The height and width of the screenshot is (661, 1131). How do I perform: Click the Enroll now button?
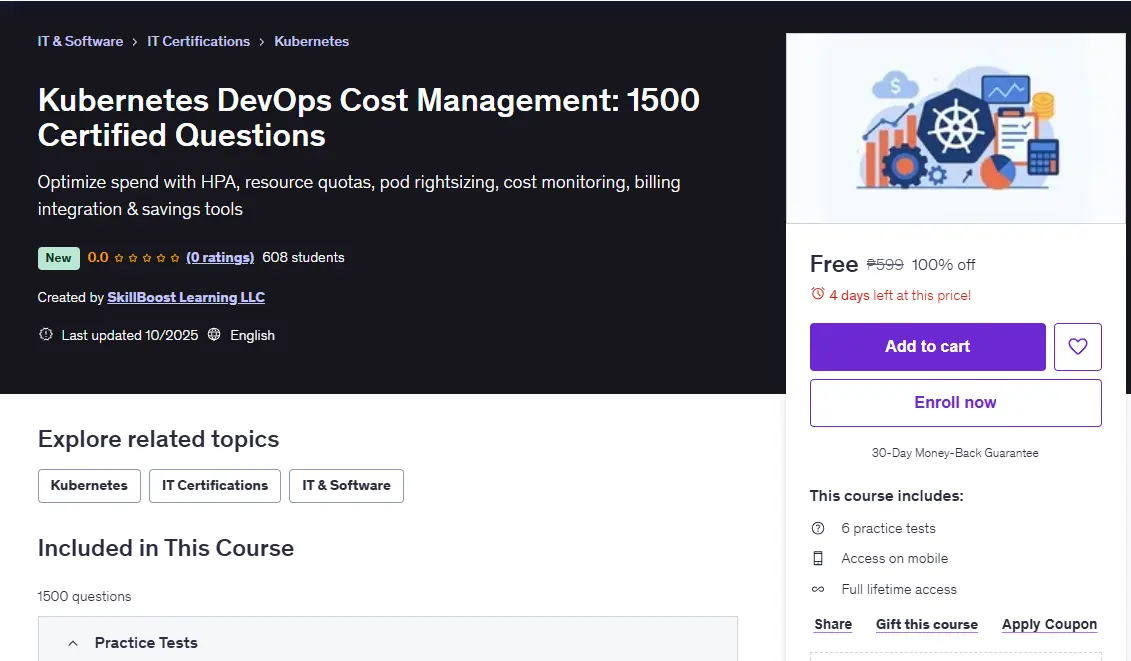pos(955,403)
